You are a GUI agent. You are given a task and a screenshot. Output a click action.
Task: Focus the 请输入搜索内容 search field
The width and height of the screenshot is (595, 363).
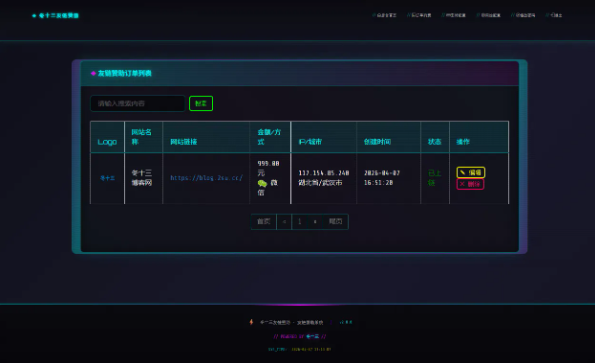137,104
